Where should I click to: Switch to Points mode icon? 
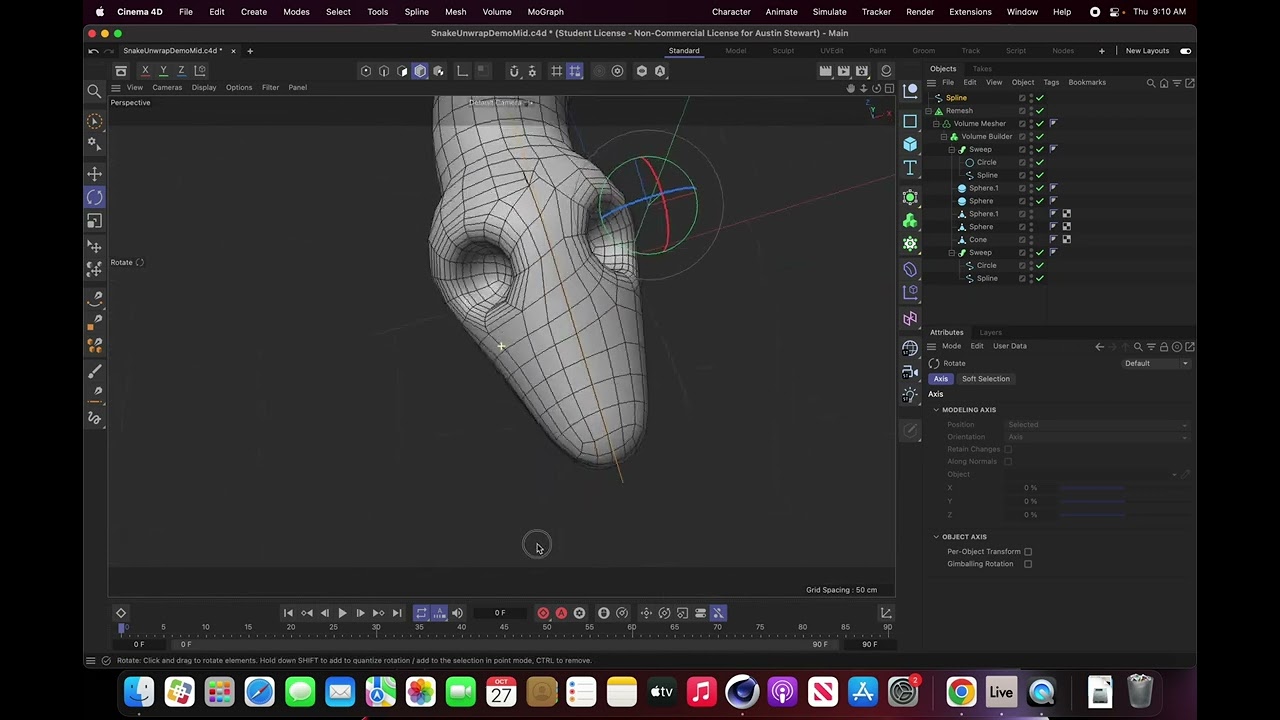click(x=366, y=71)
